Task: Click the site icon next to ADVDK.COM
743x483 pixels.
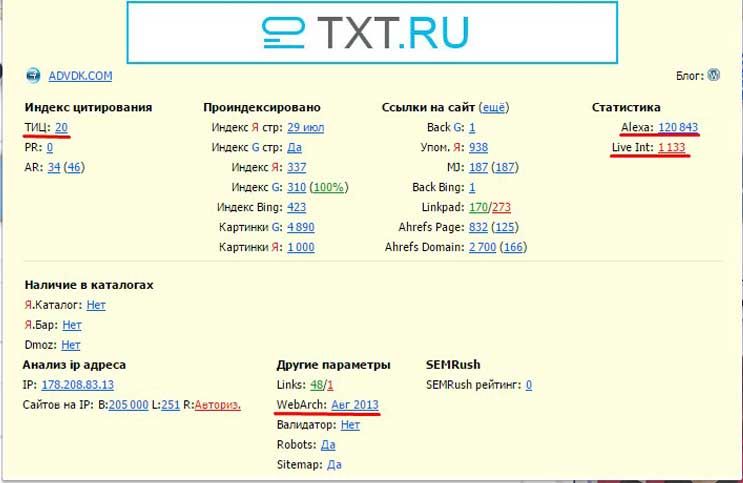Action: tap(33, 75)
